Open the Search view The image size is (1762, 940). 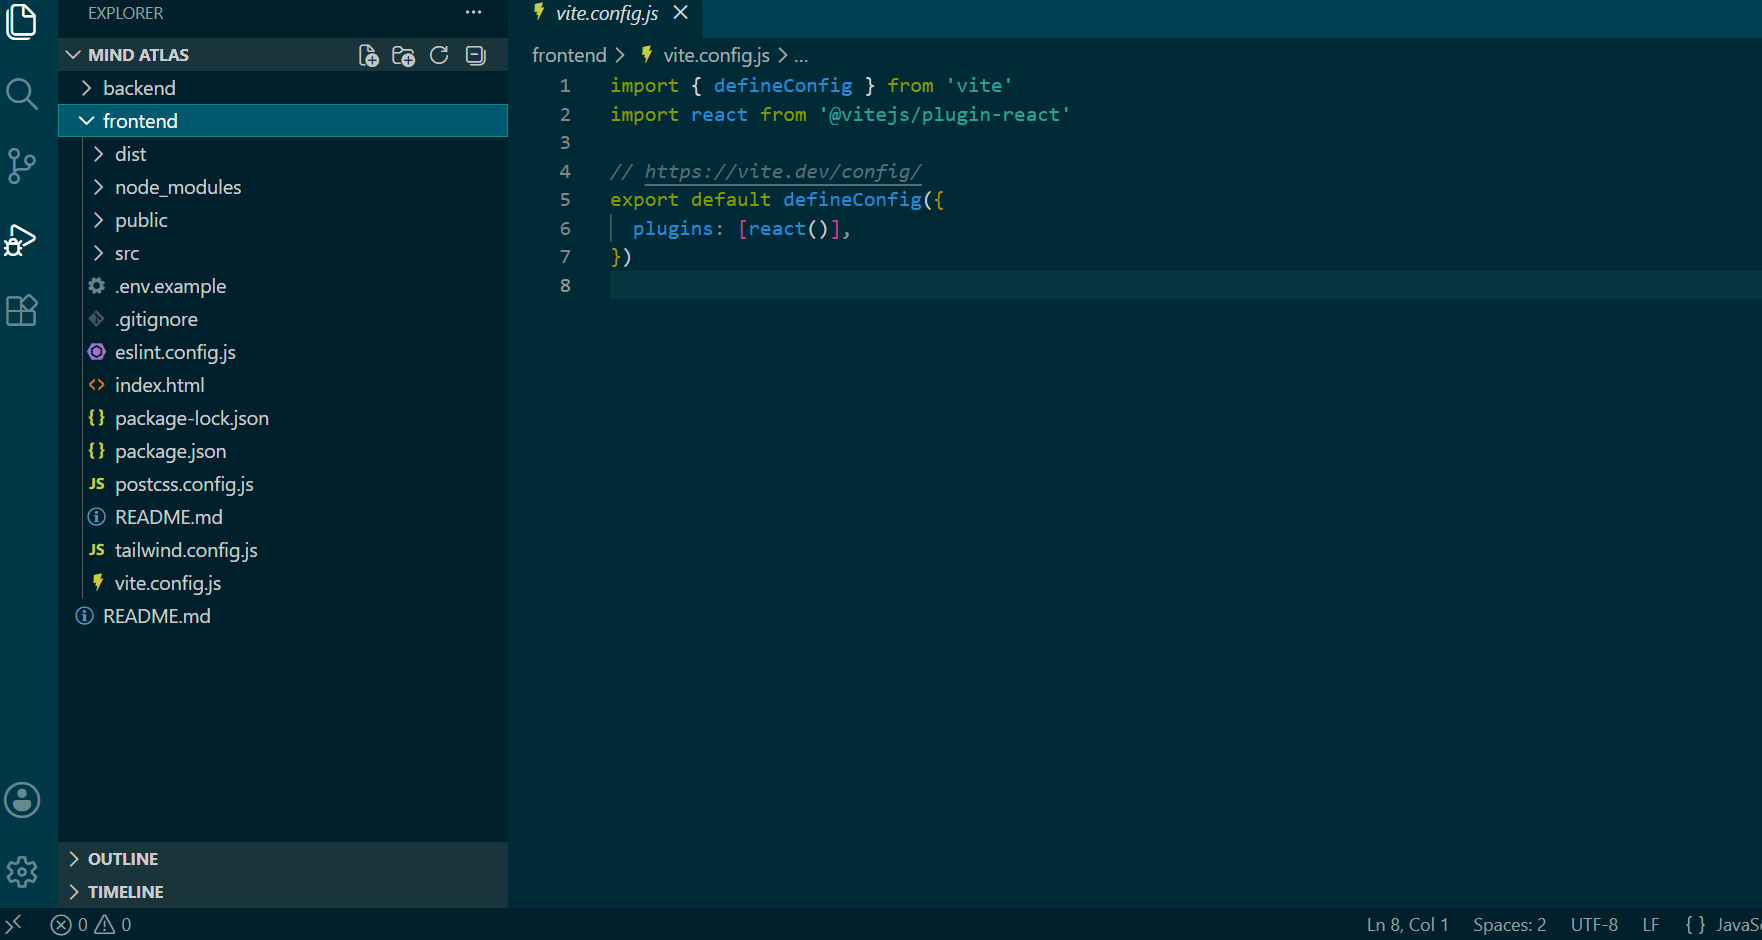tap(22, 94)
